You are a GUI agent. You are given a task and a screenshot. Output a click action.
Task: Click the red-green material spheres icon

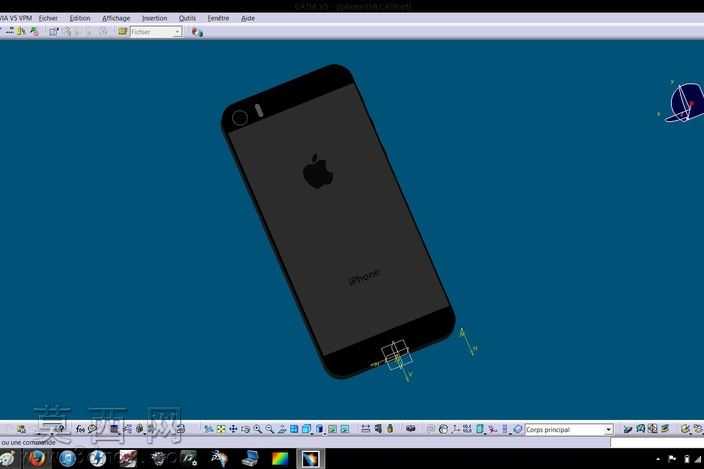coord(197,32)
